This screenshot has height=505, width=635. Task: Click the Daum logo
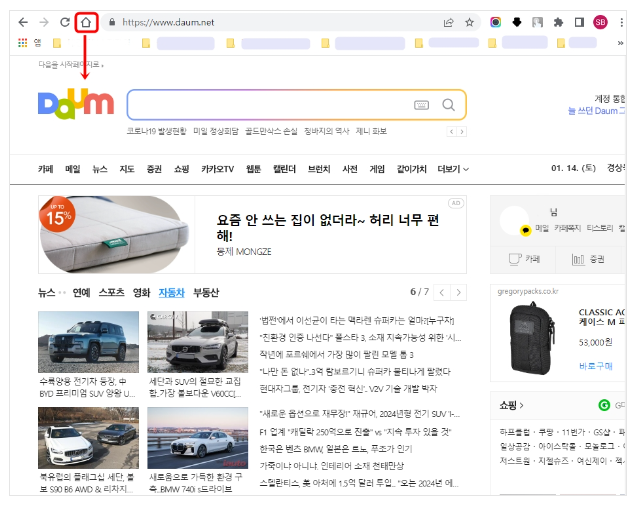76,104
